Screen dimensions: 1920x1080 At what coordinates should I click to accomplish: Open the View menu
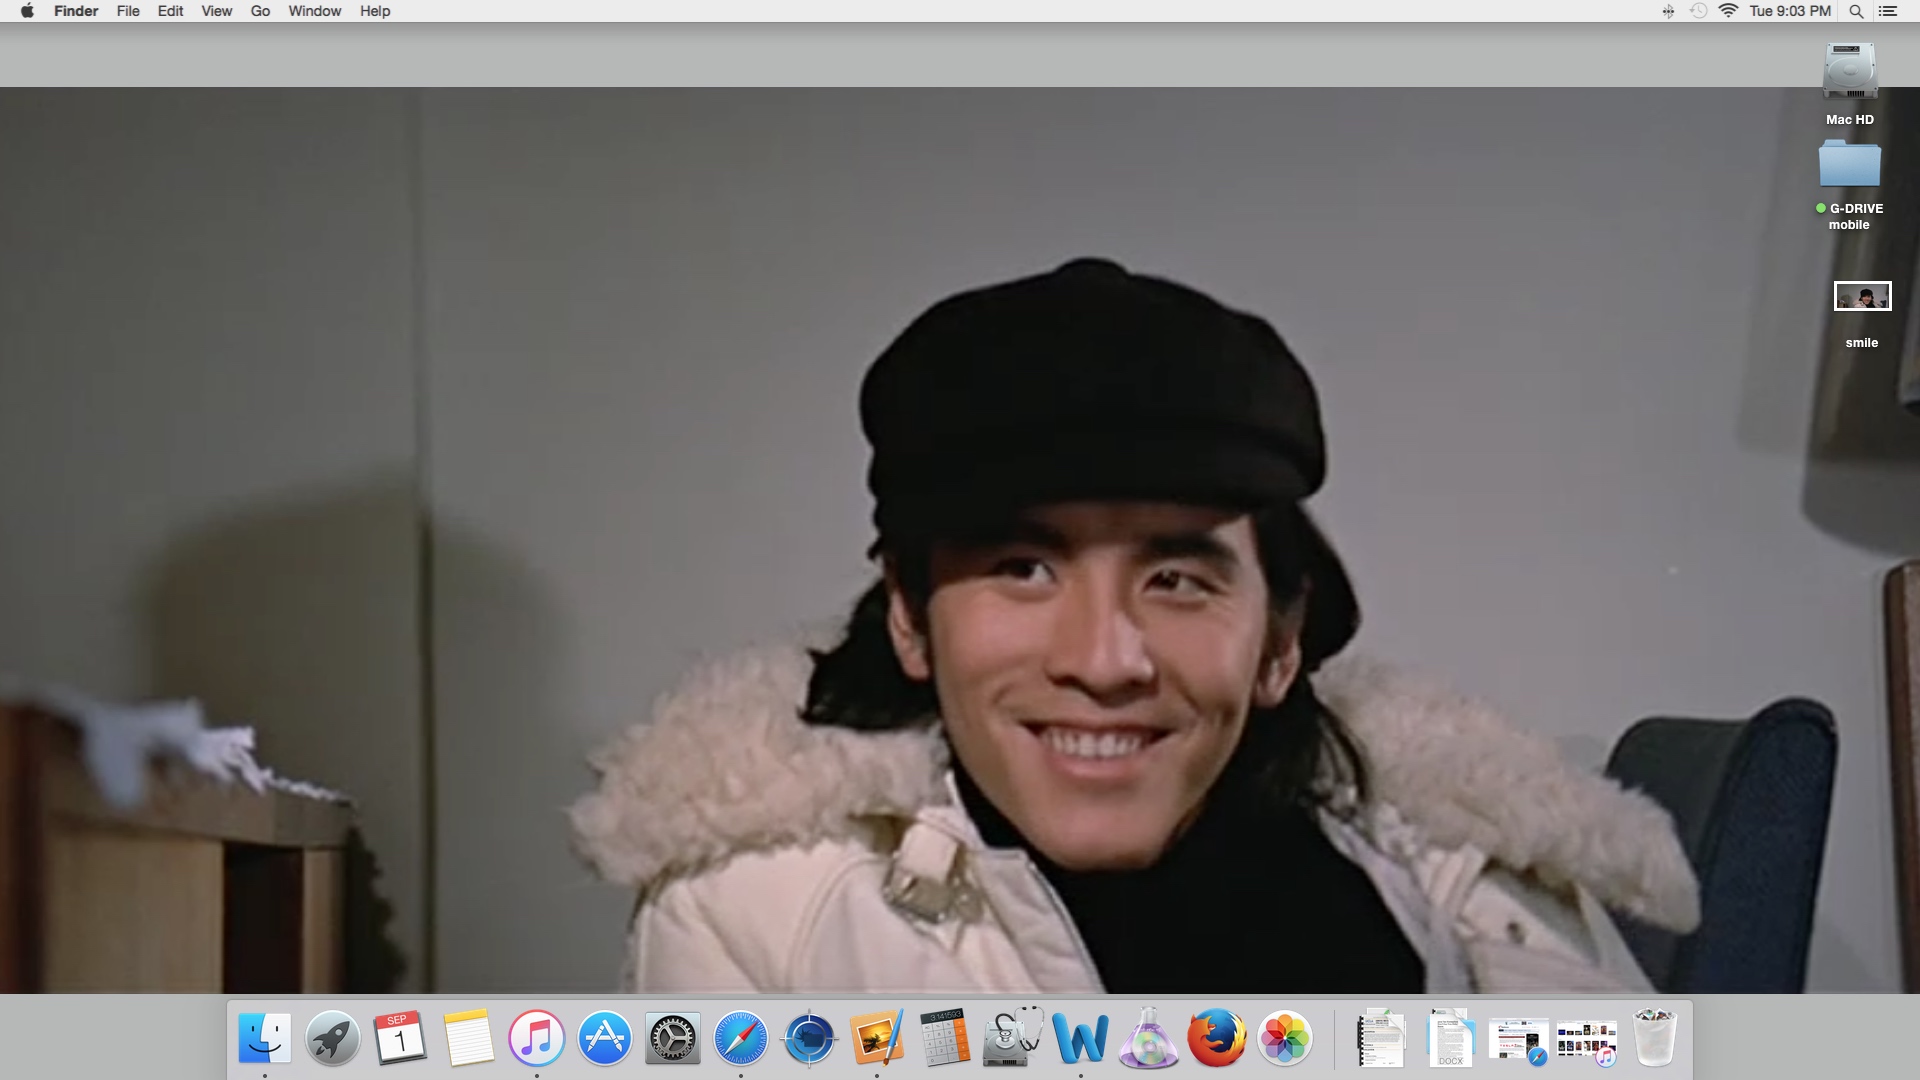click(x=216, y=11)
